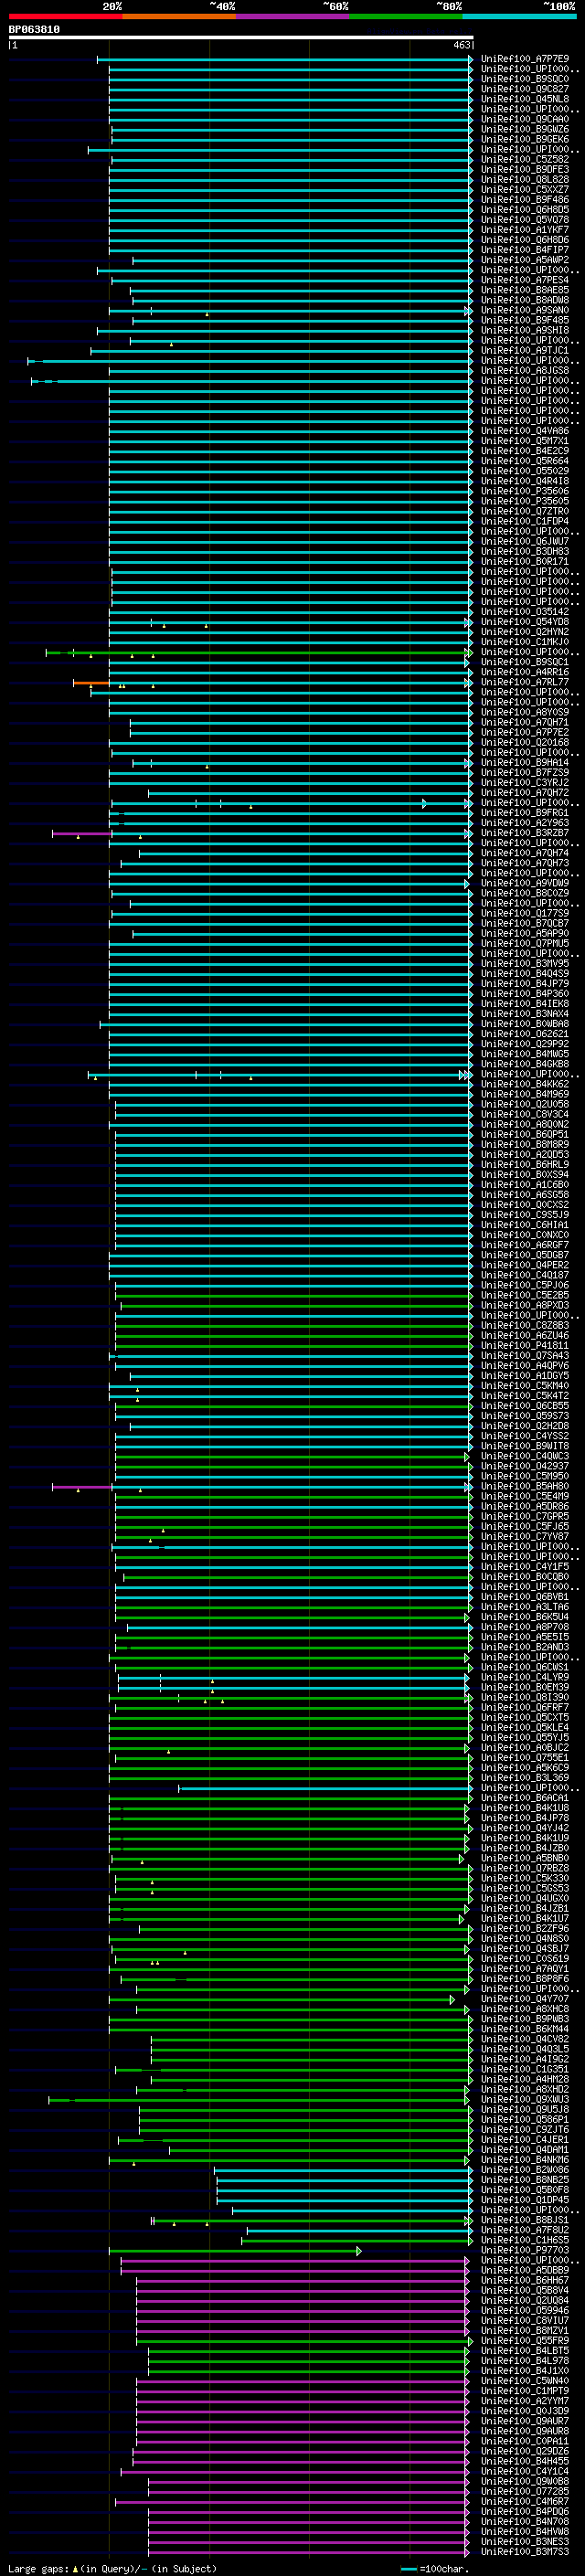Click the label UniRef100_B3M7S3
The height and width of the screenshot is (2576, 585).
pos(525,2552)
